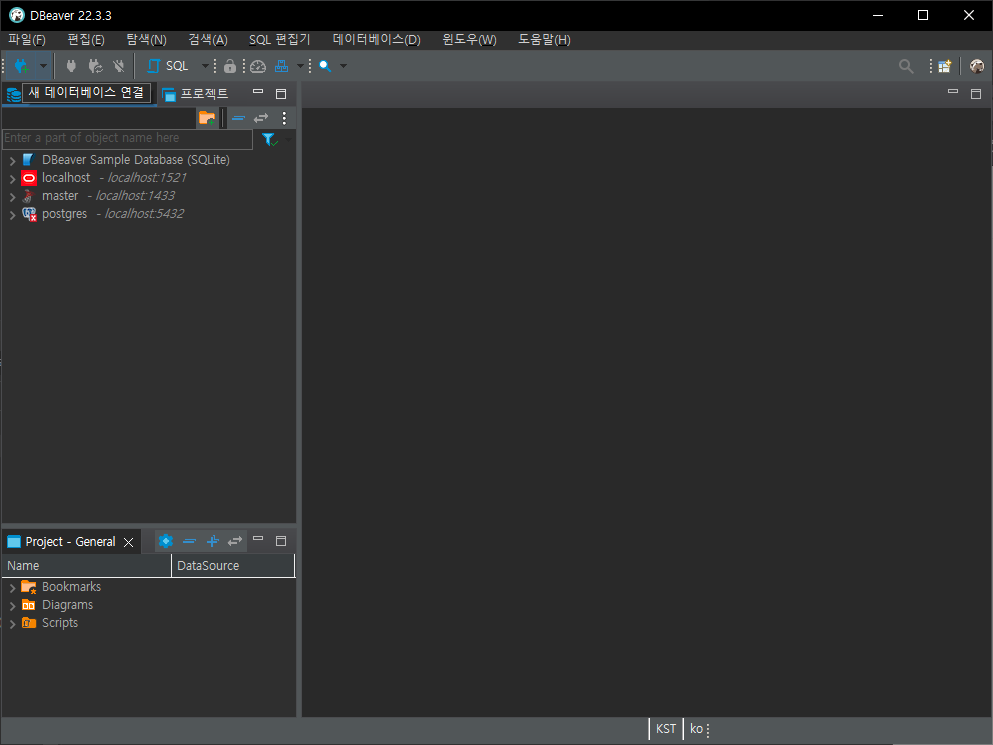Click the Connect plug icon in toolbar
This screenshot has width=993, height=745.
(71, 66)
